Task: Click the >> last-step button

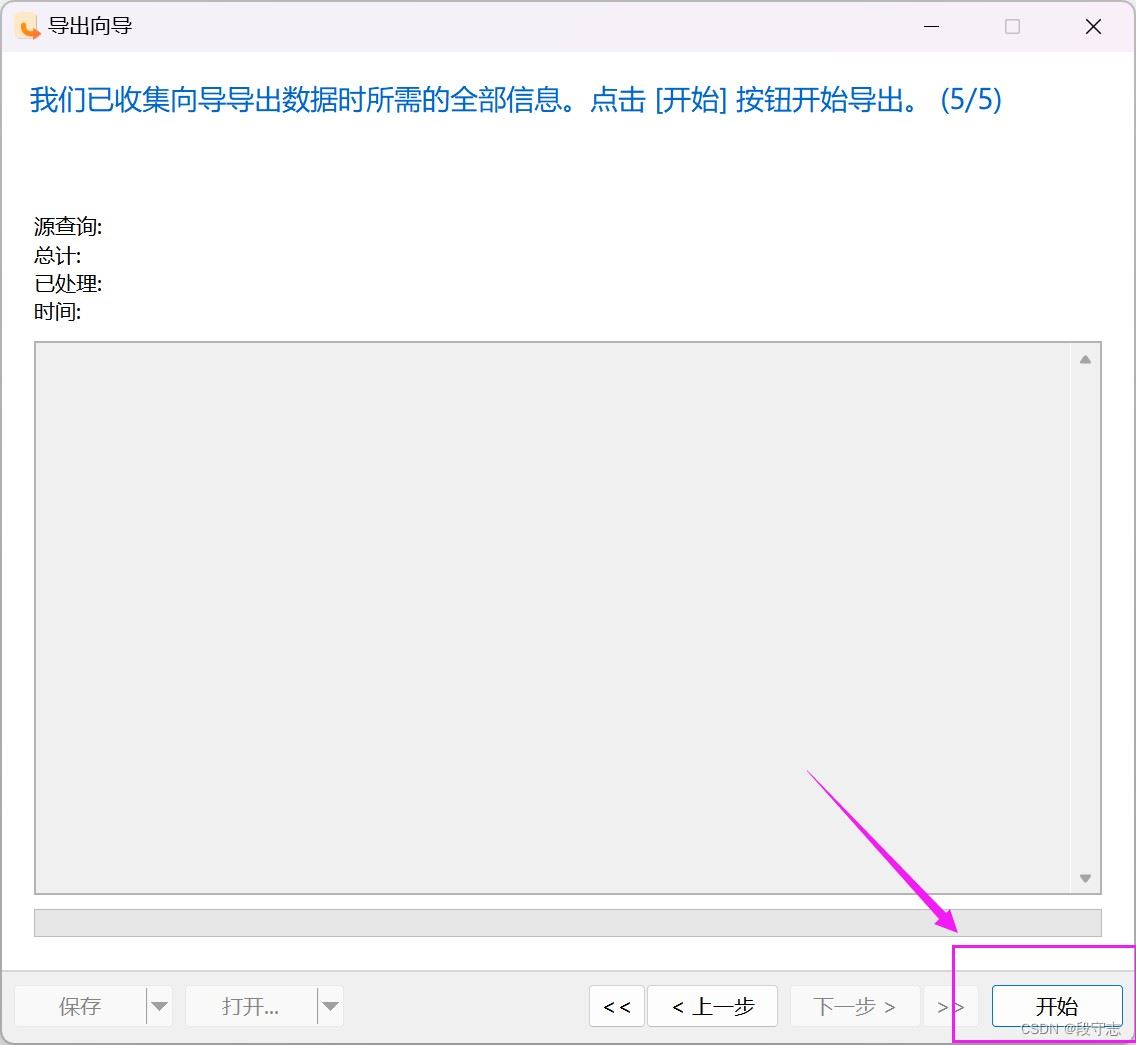Action: [950, 1006]
